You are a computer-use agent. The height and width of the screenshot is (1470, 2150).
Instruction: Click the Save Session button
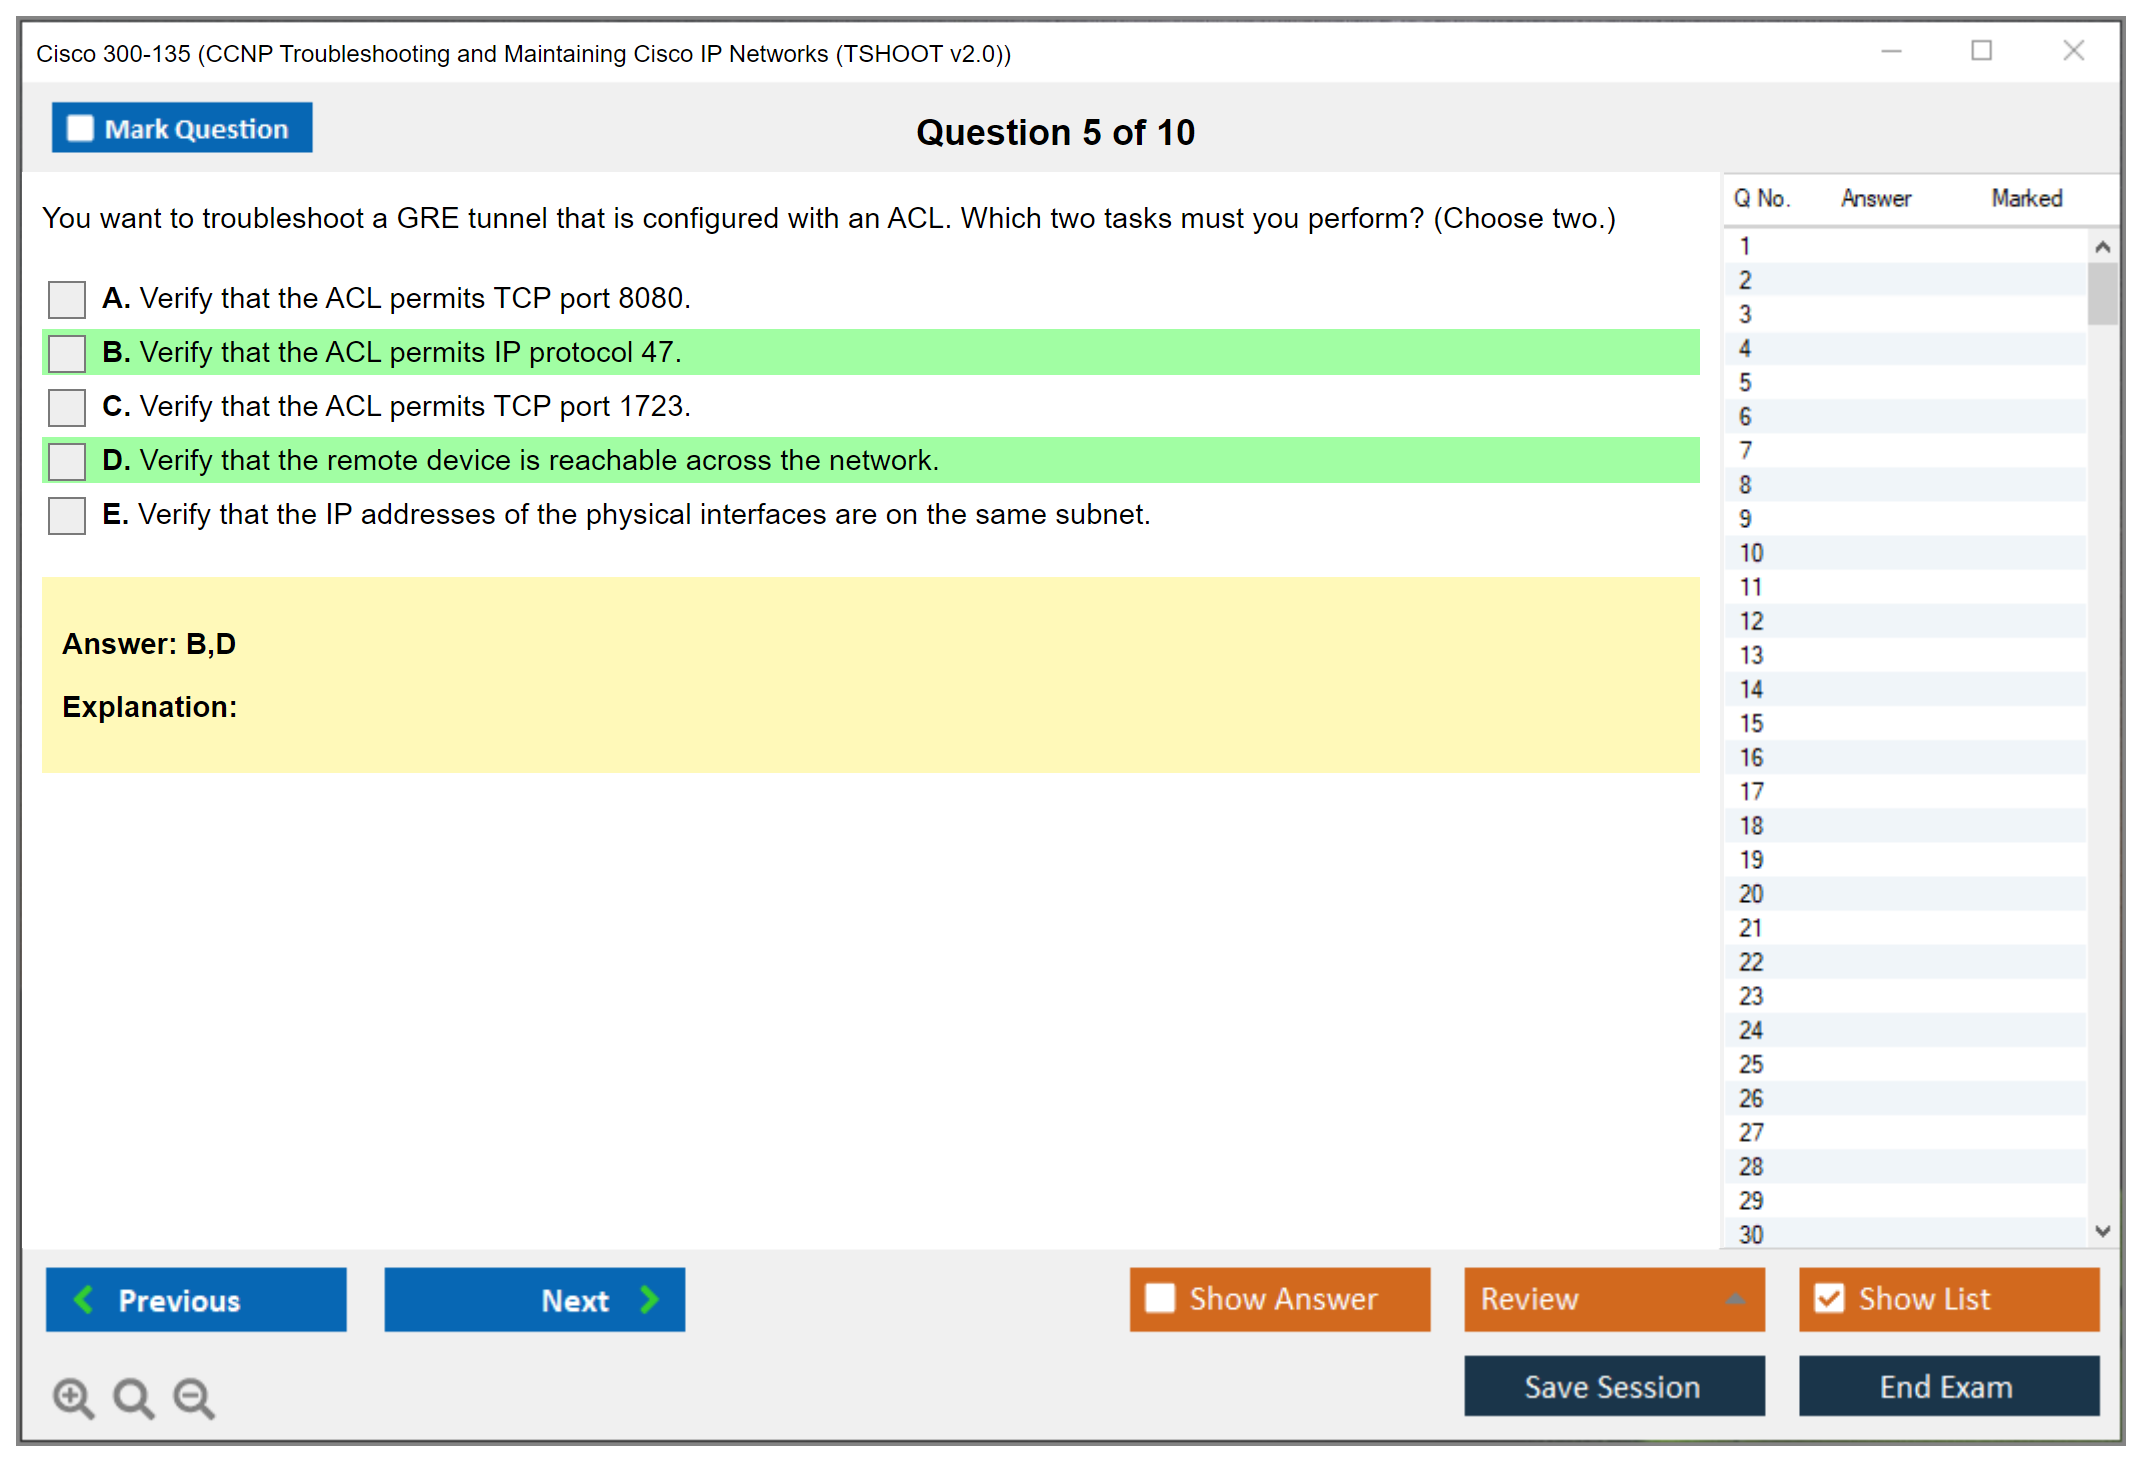tap(1613, 1386)
